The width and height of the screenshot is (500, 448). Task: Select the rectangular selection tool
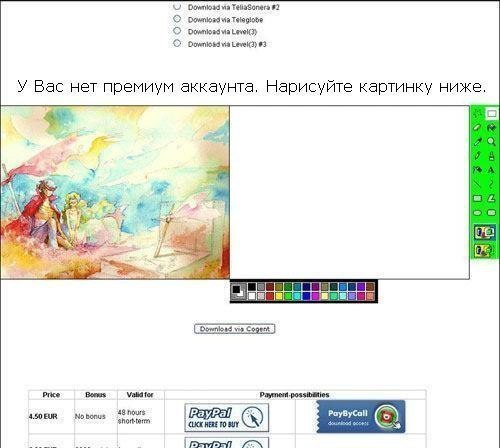coord(491,114)
